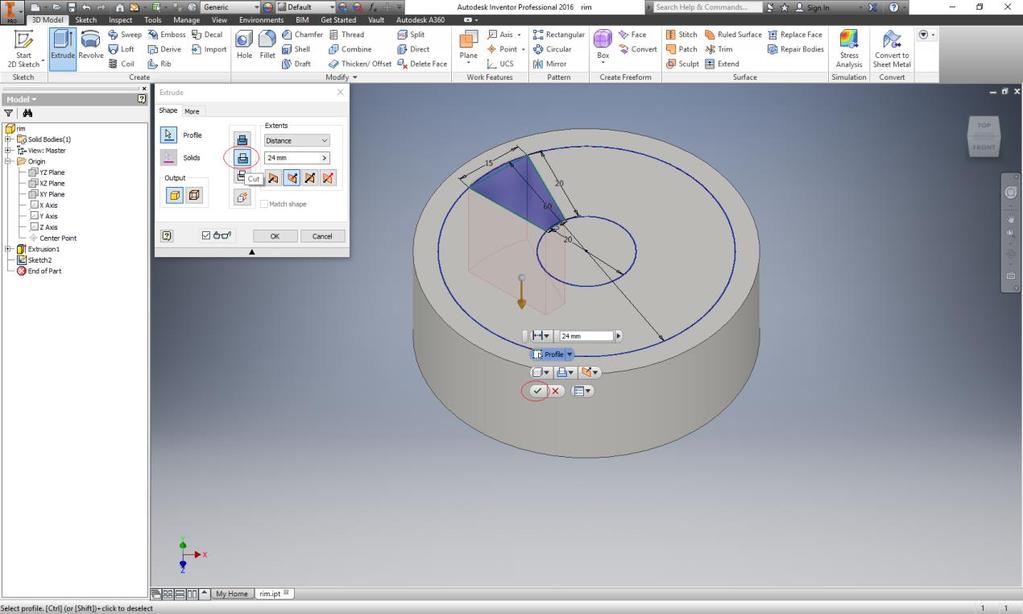
Task: Open the Manage ribbon tab
Action: click(187, 20)
